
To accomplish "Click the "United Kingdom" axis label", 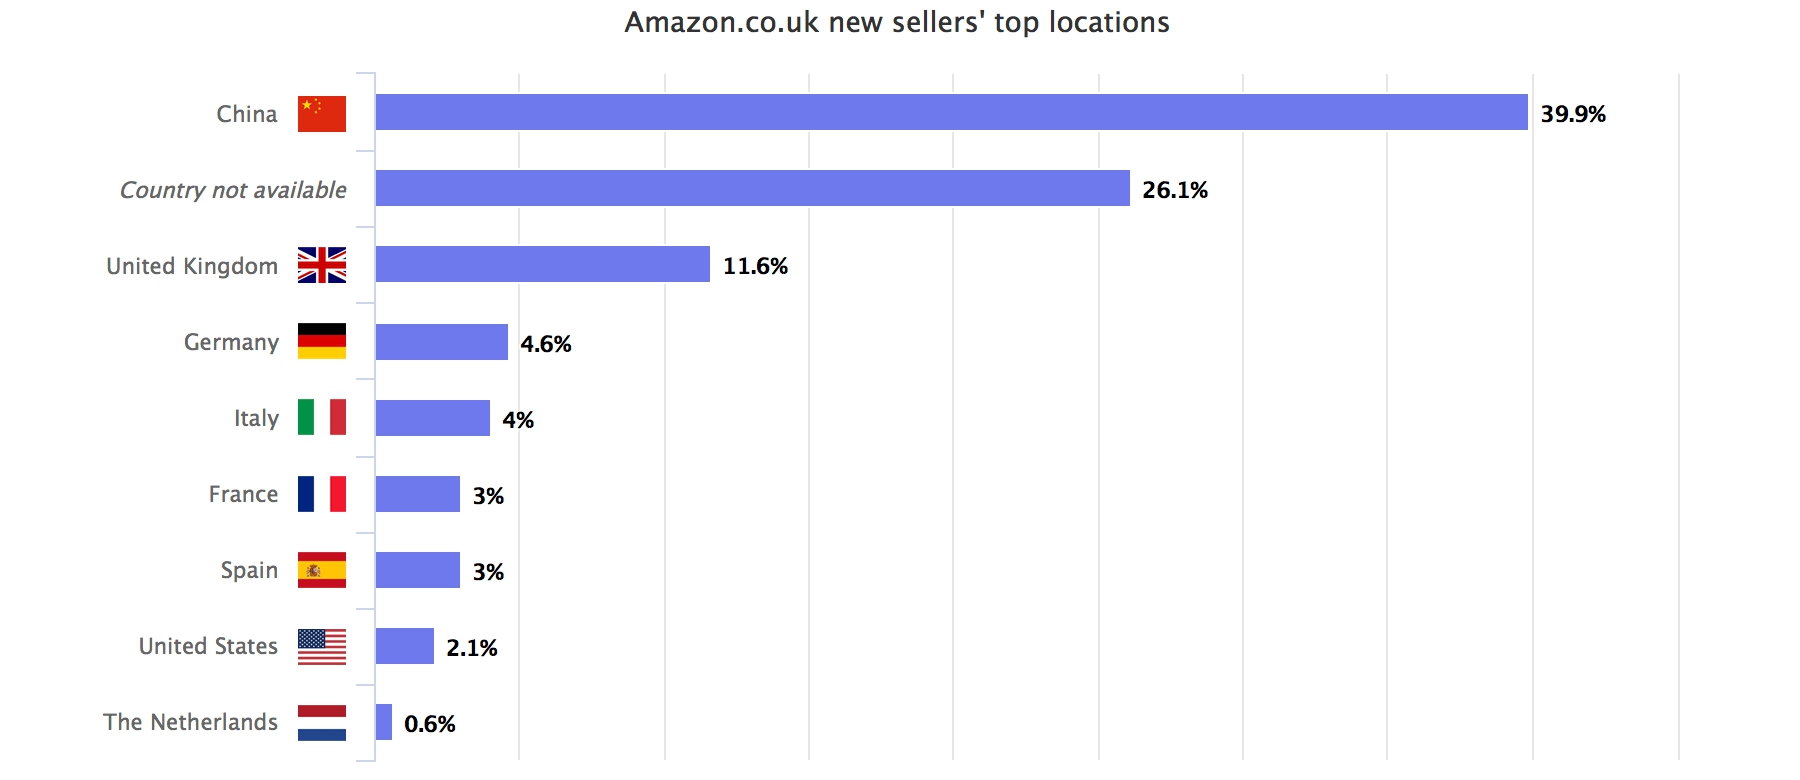I will (192, 266).
